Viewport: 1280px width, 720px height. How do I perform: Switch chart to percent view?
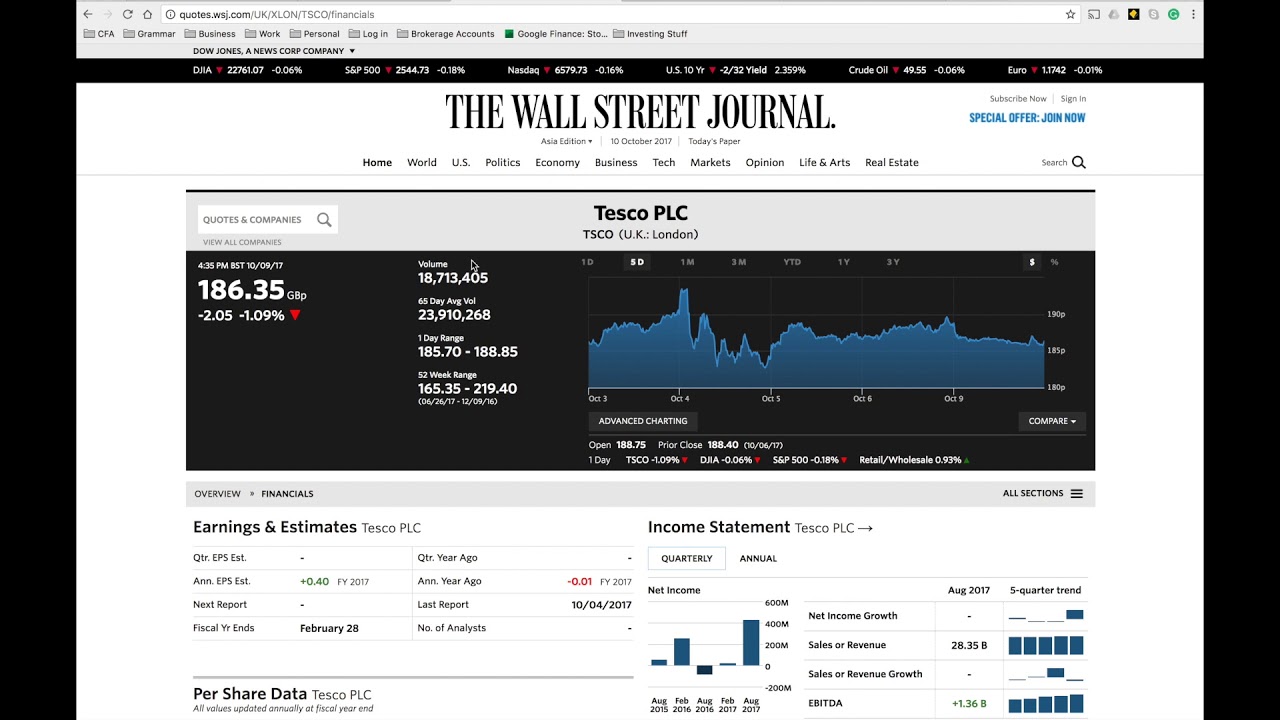tap(1054, 262)
